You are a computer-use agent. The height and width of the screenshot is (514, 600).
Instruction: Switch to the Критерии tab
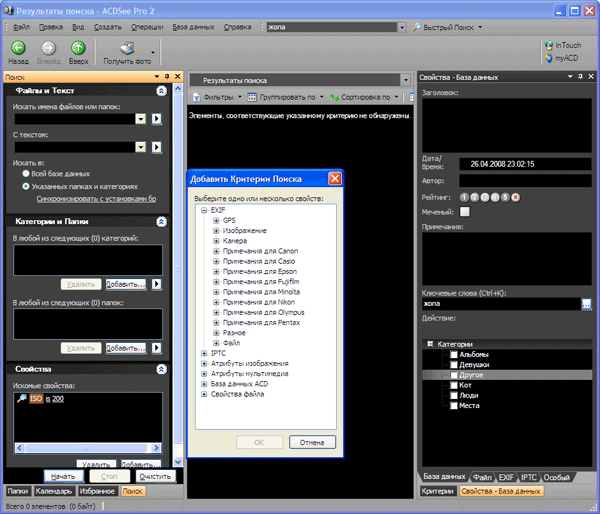coord(437,491)
